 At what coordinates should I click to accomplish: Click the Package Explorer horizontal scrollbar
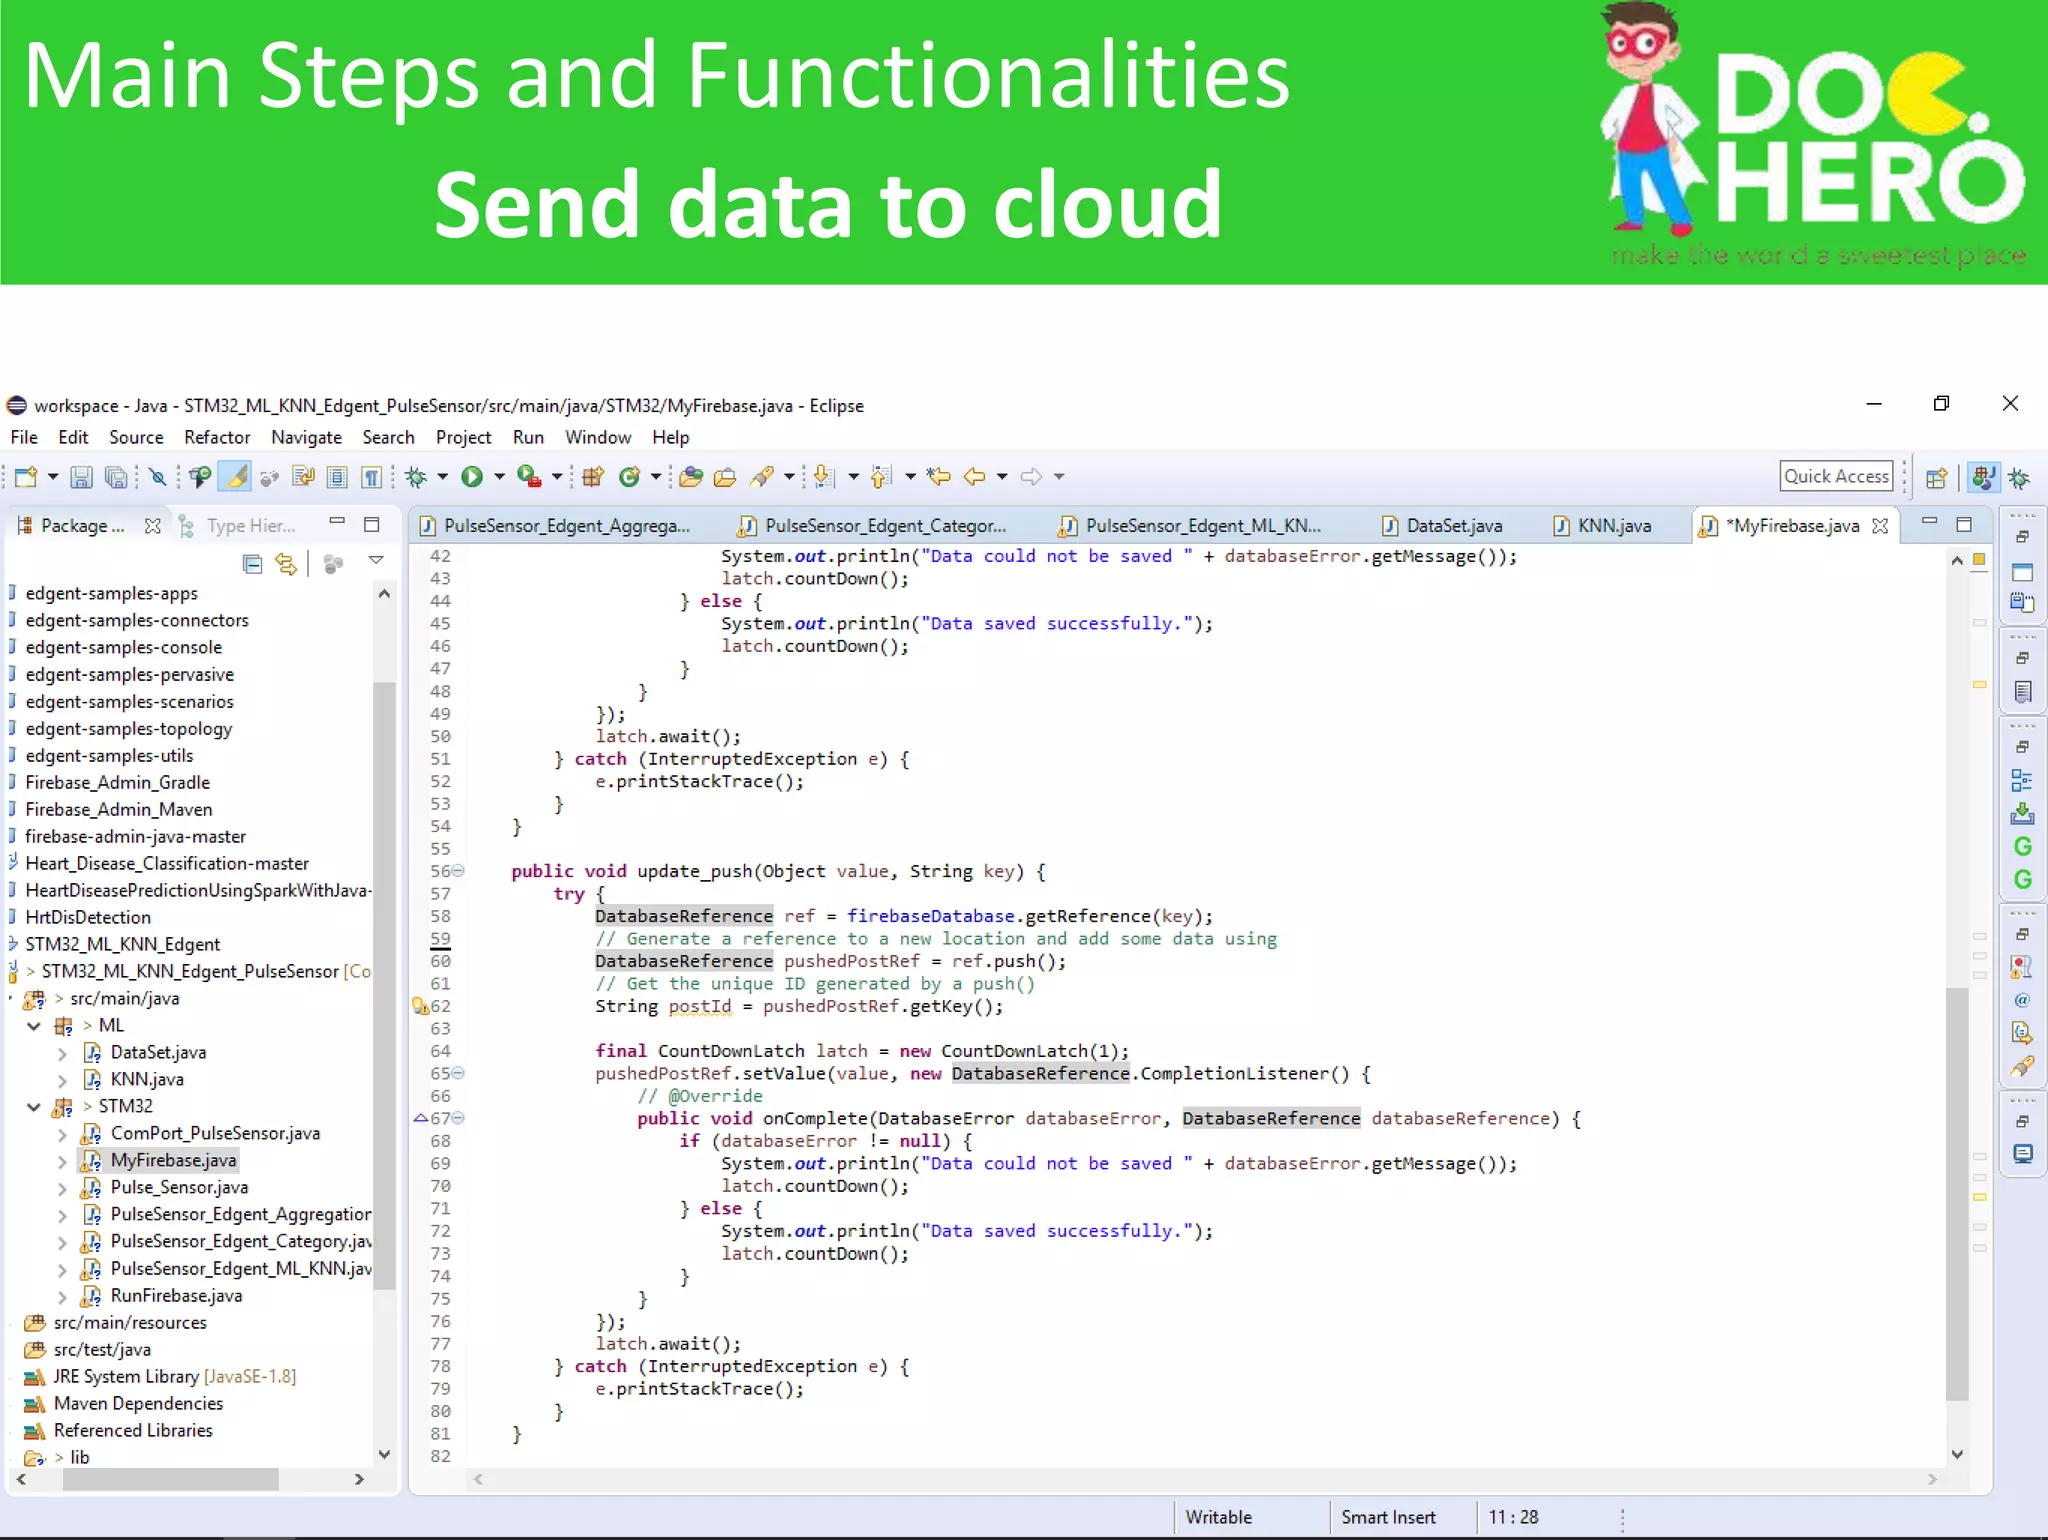(x=170, y=1479)
